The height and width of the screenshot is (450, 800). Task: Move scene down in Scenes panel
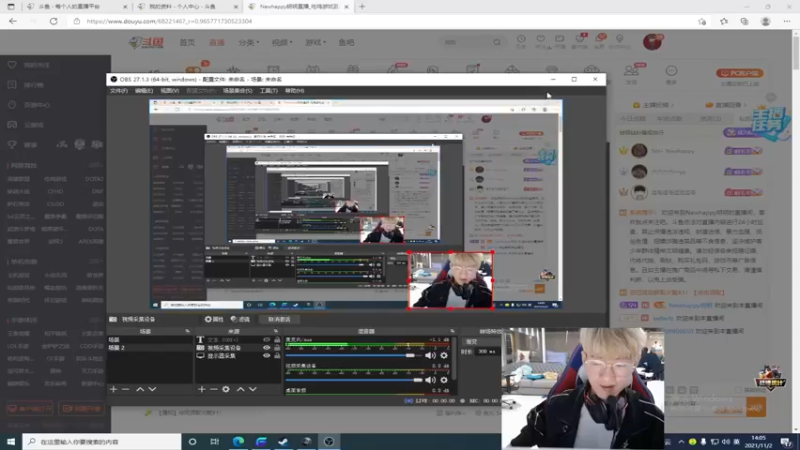(x=152, y=389)
